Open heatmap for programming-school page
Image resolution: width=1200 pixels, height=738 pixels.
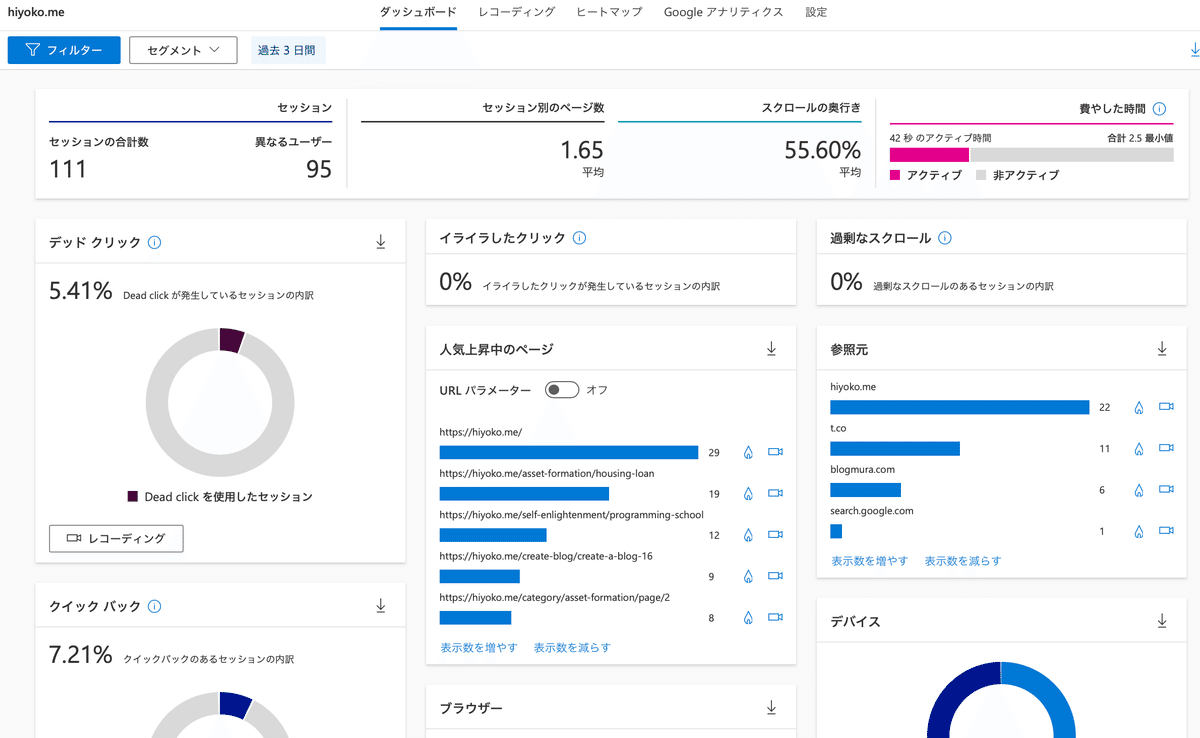pos(748,535)
